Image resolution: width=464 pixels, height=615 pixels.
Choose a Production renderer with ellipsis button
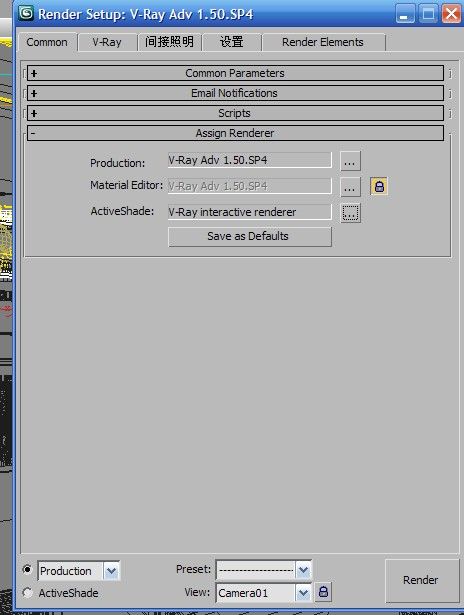tap(350, 161)
